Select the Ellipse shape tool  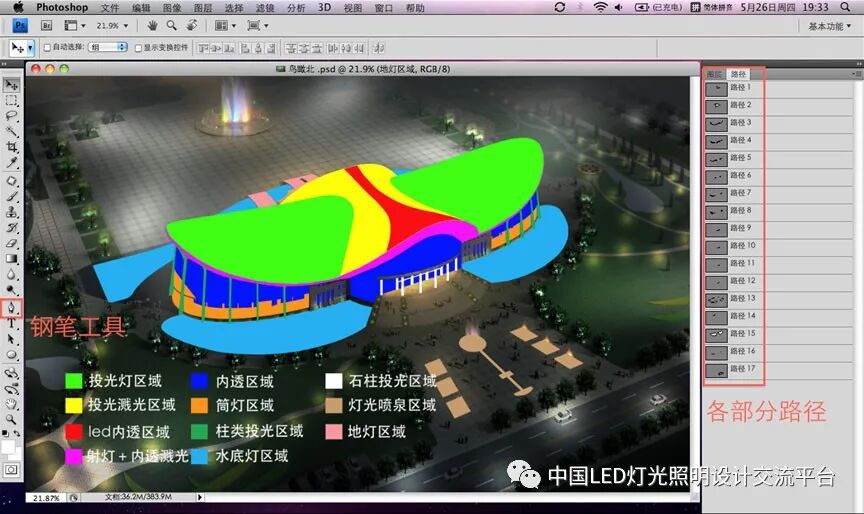[x=11, y=355]
